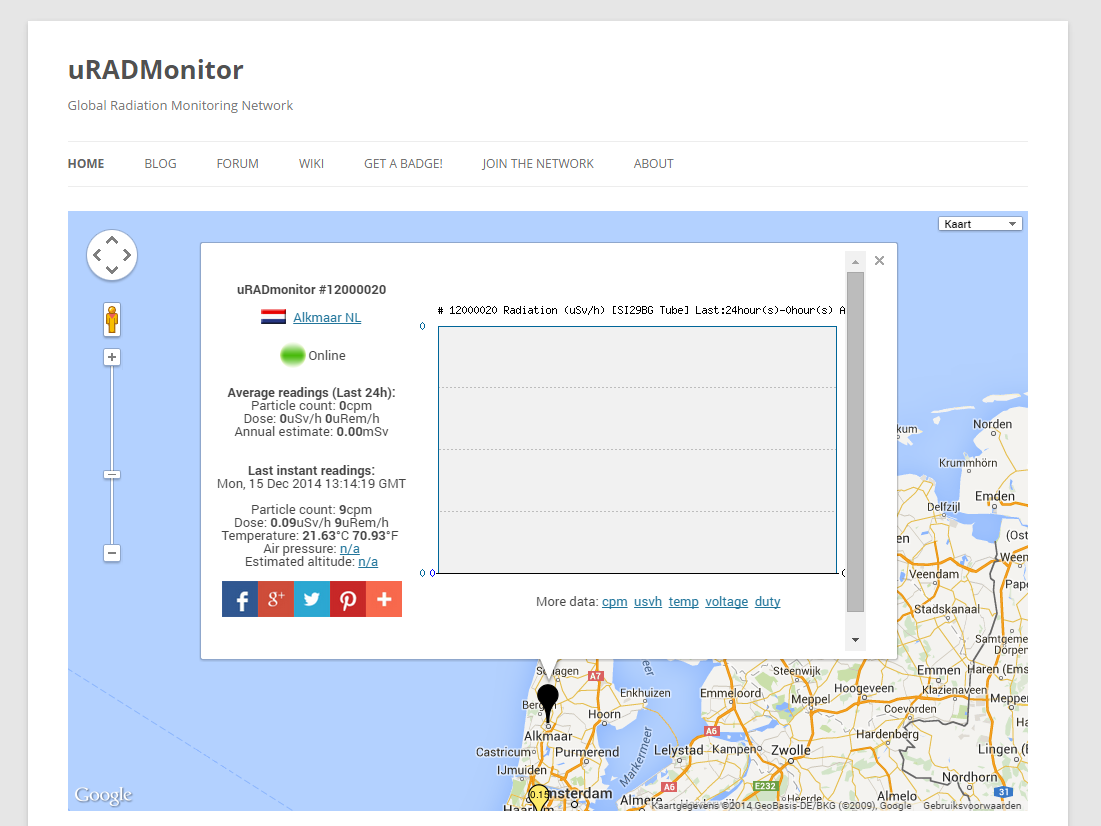Image resolution: width=1101 pixels, height=826 pixels.
Task: Open the ABOUT menu item
Action: 653,164
